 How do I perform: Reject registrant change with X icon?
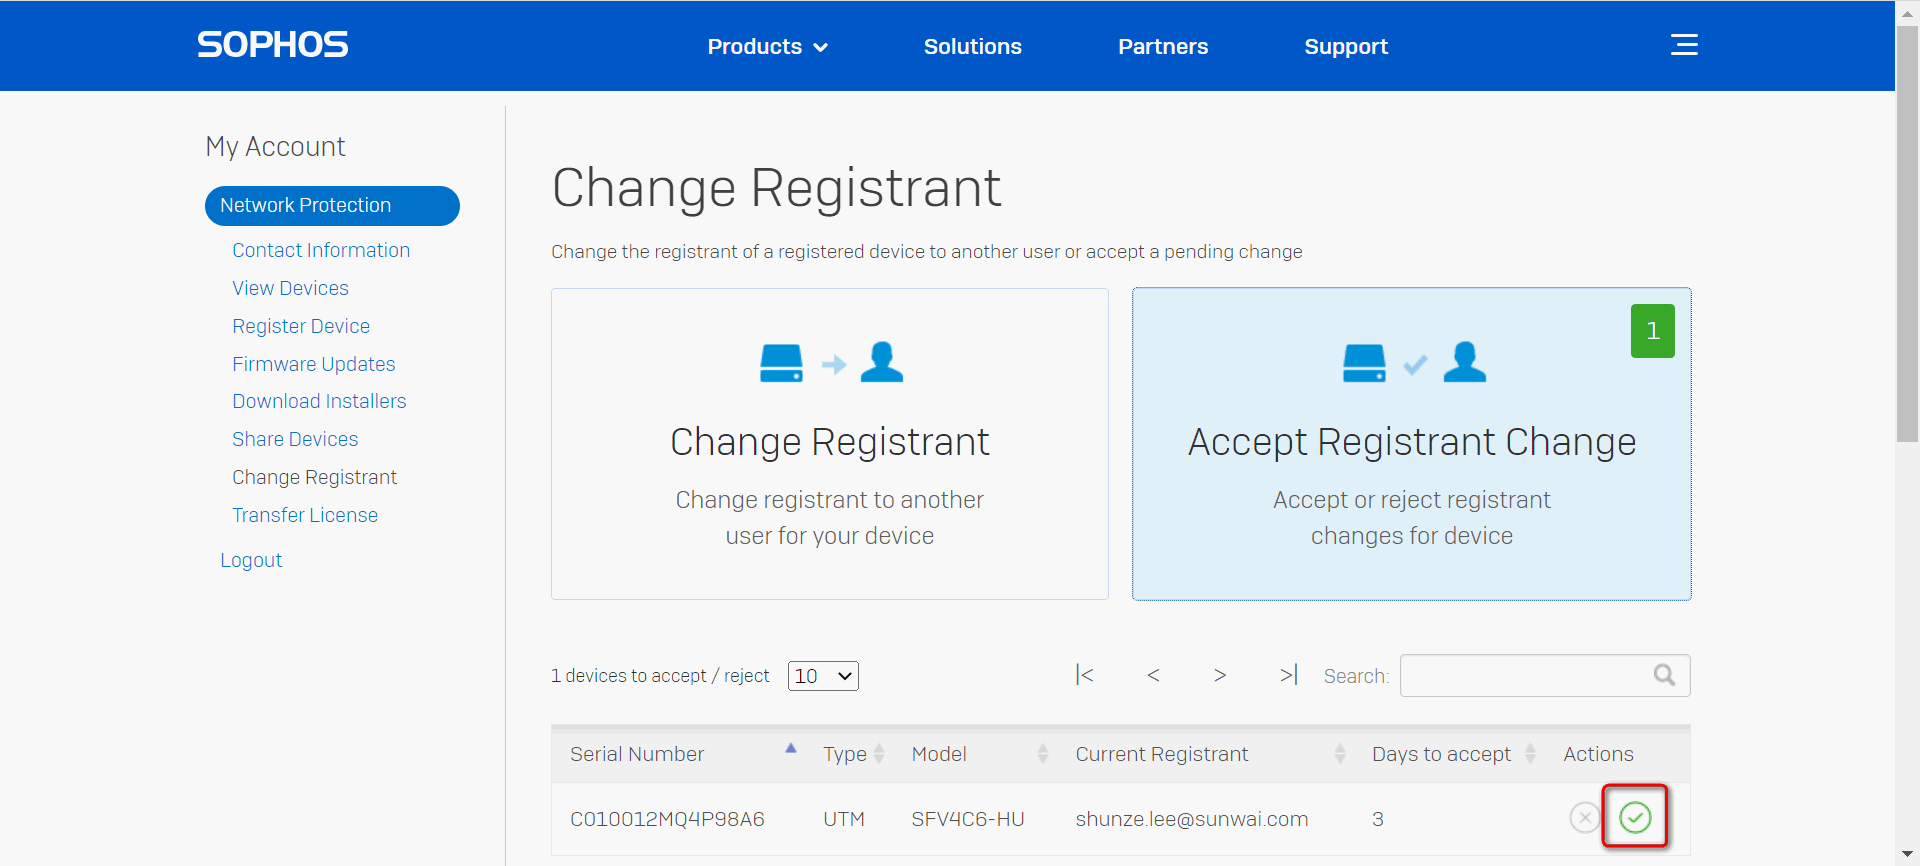1585,817
